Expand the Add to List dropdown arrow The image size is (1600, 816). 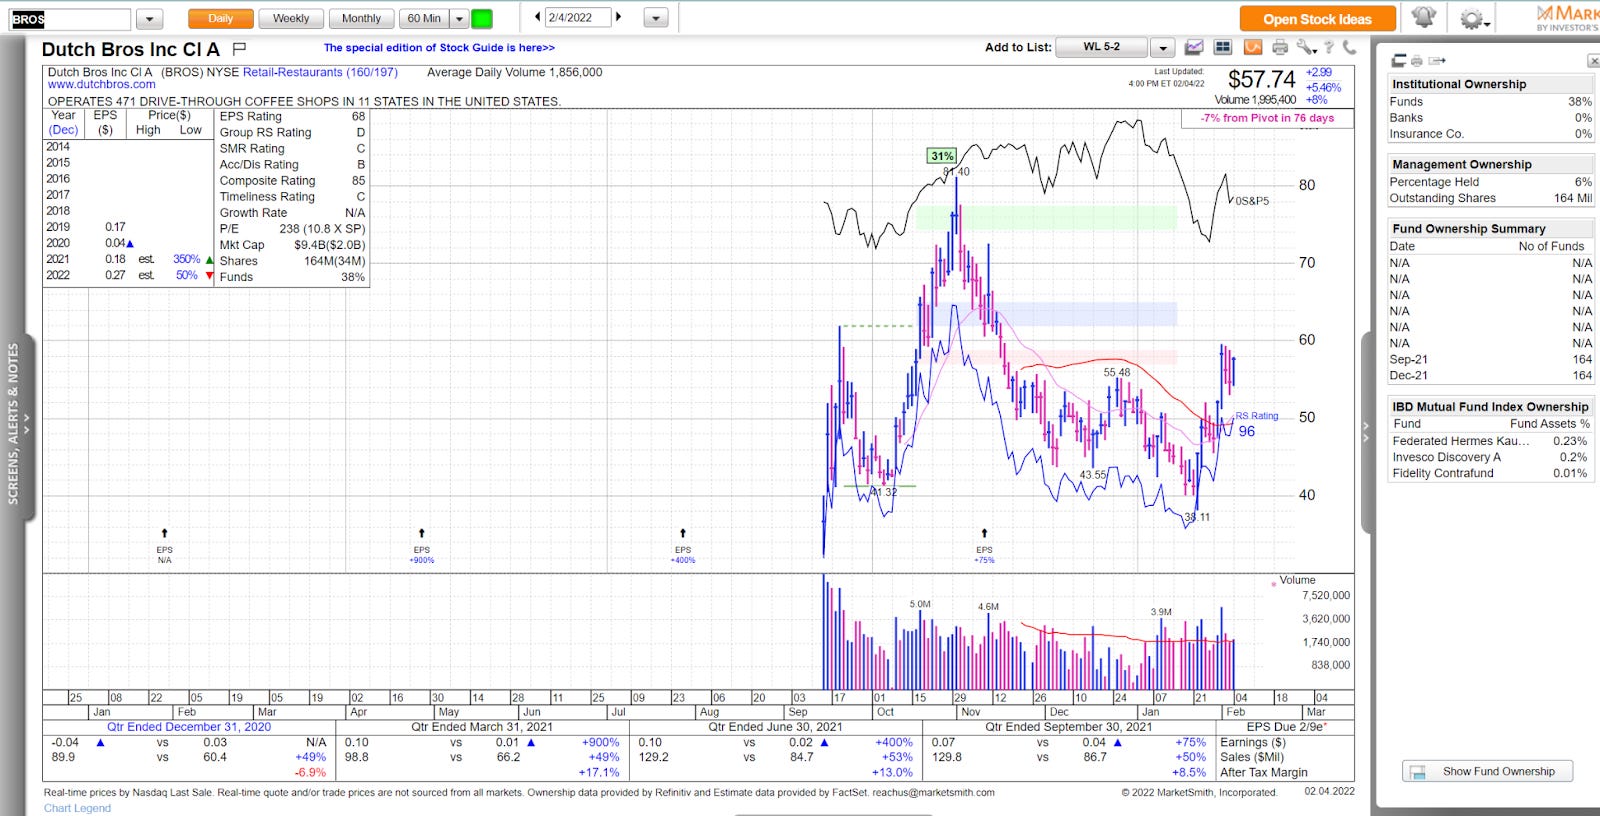1162,47
